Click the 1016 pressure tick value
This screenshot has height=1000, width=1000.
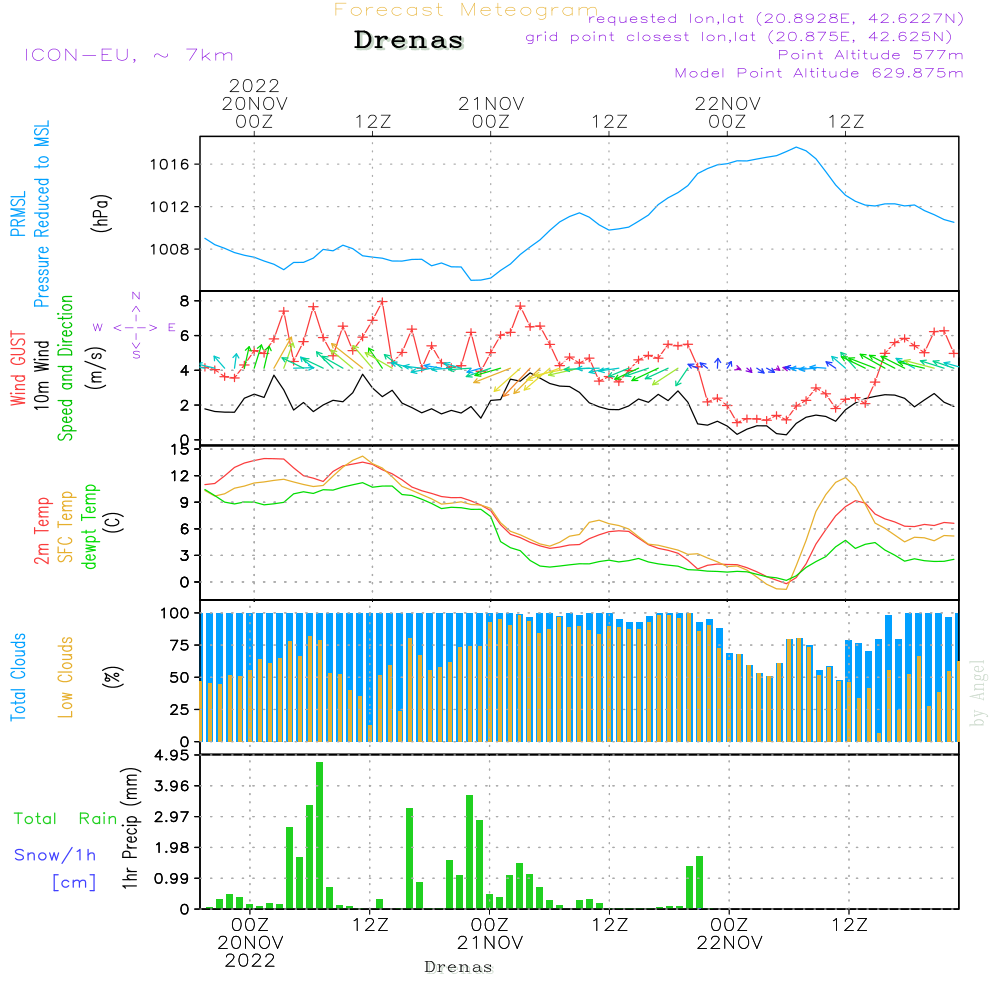pyautogui.click(x=170, y=165)
